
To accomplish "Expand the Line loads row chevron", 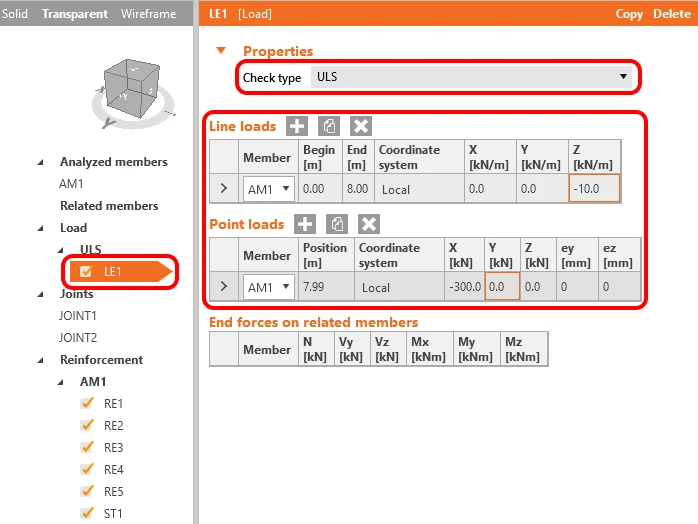I will [224, 188].
